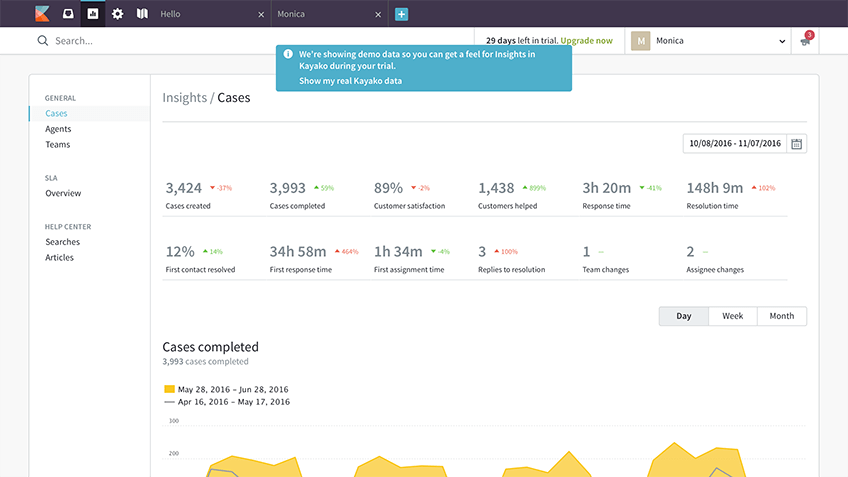This screenshot has width=848, height=477.
Task: Switch to the Monica tab
Action: (x=291, y=14)
